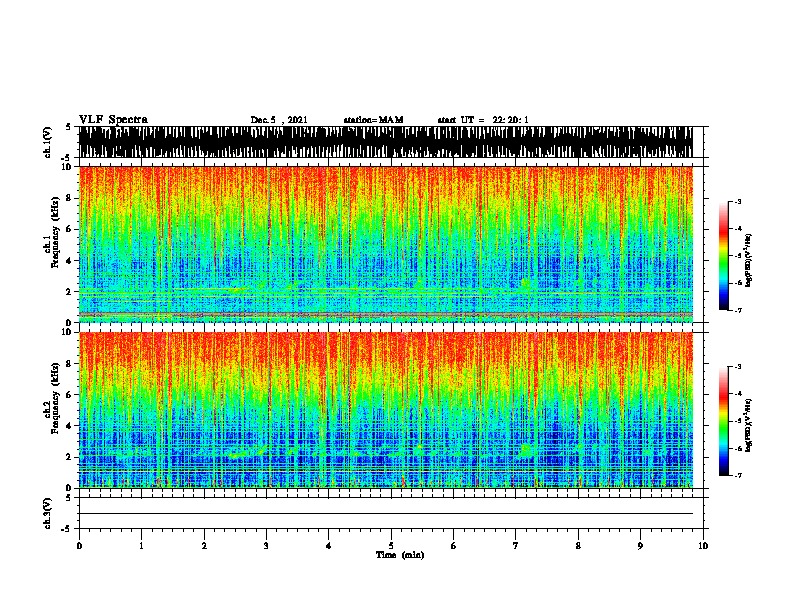Click the flat ch.3(V) trace line
This screenshot has width=792, height=612.
pos(386,514)
